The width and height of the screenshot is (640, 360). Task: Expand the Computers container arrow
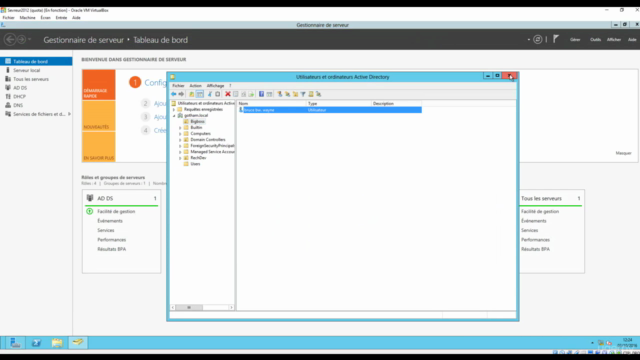point(180,134)
